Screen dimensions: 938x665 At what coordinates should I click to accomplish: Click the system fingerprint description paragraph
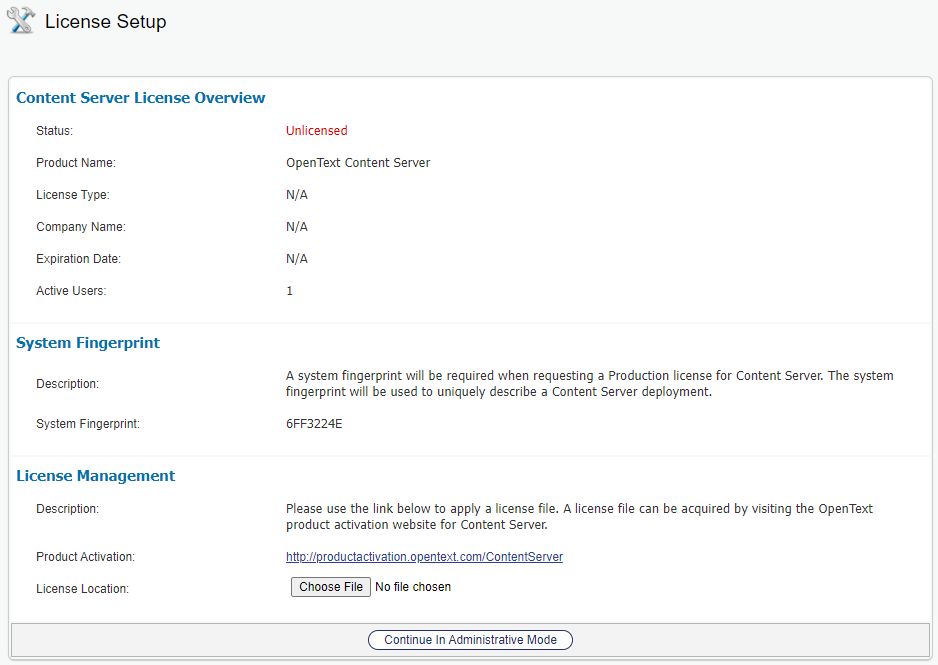tap(589, 384)
